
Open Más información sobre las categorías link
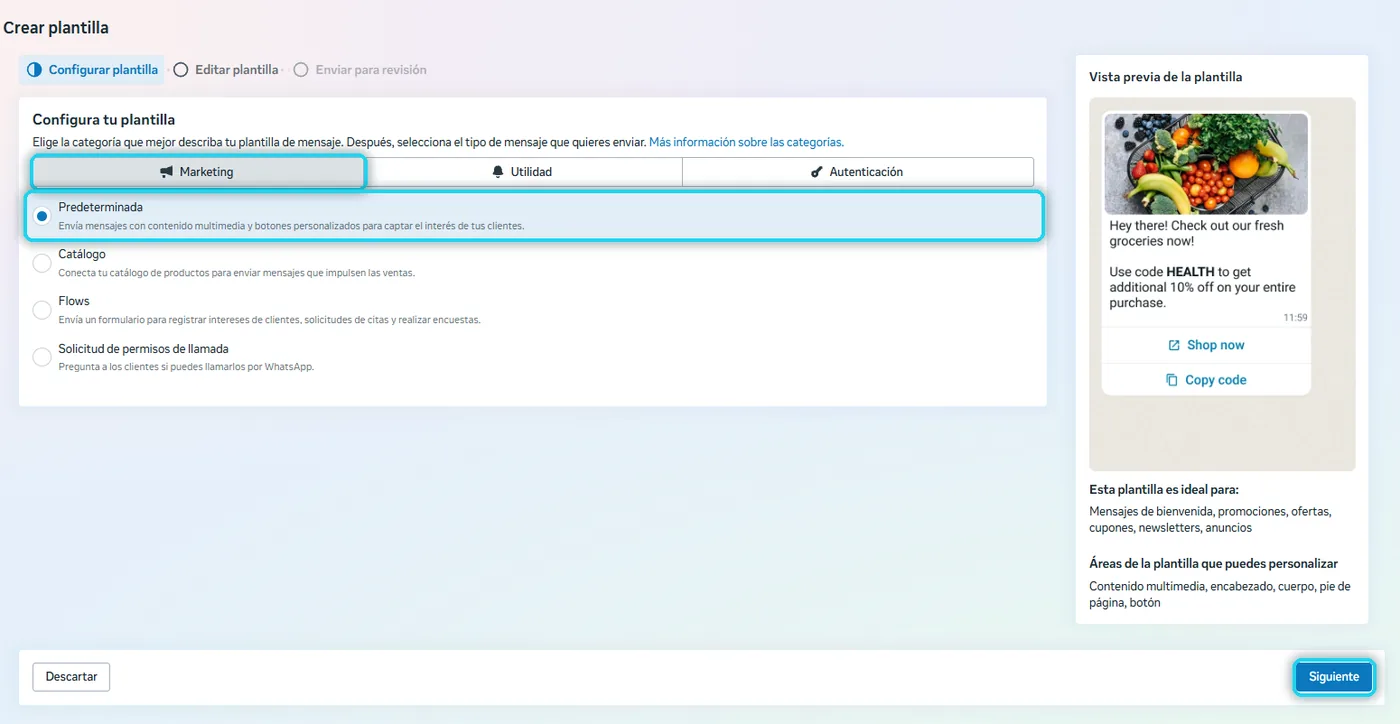(746, 143)
